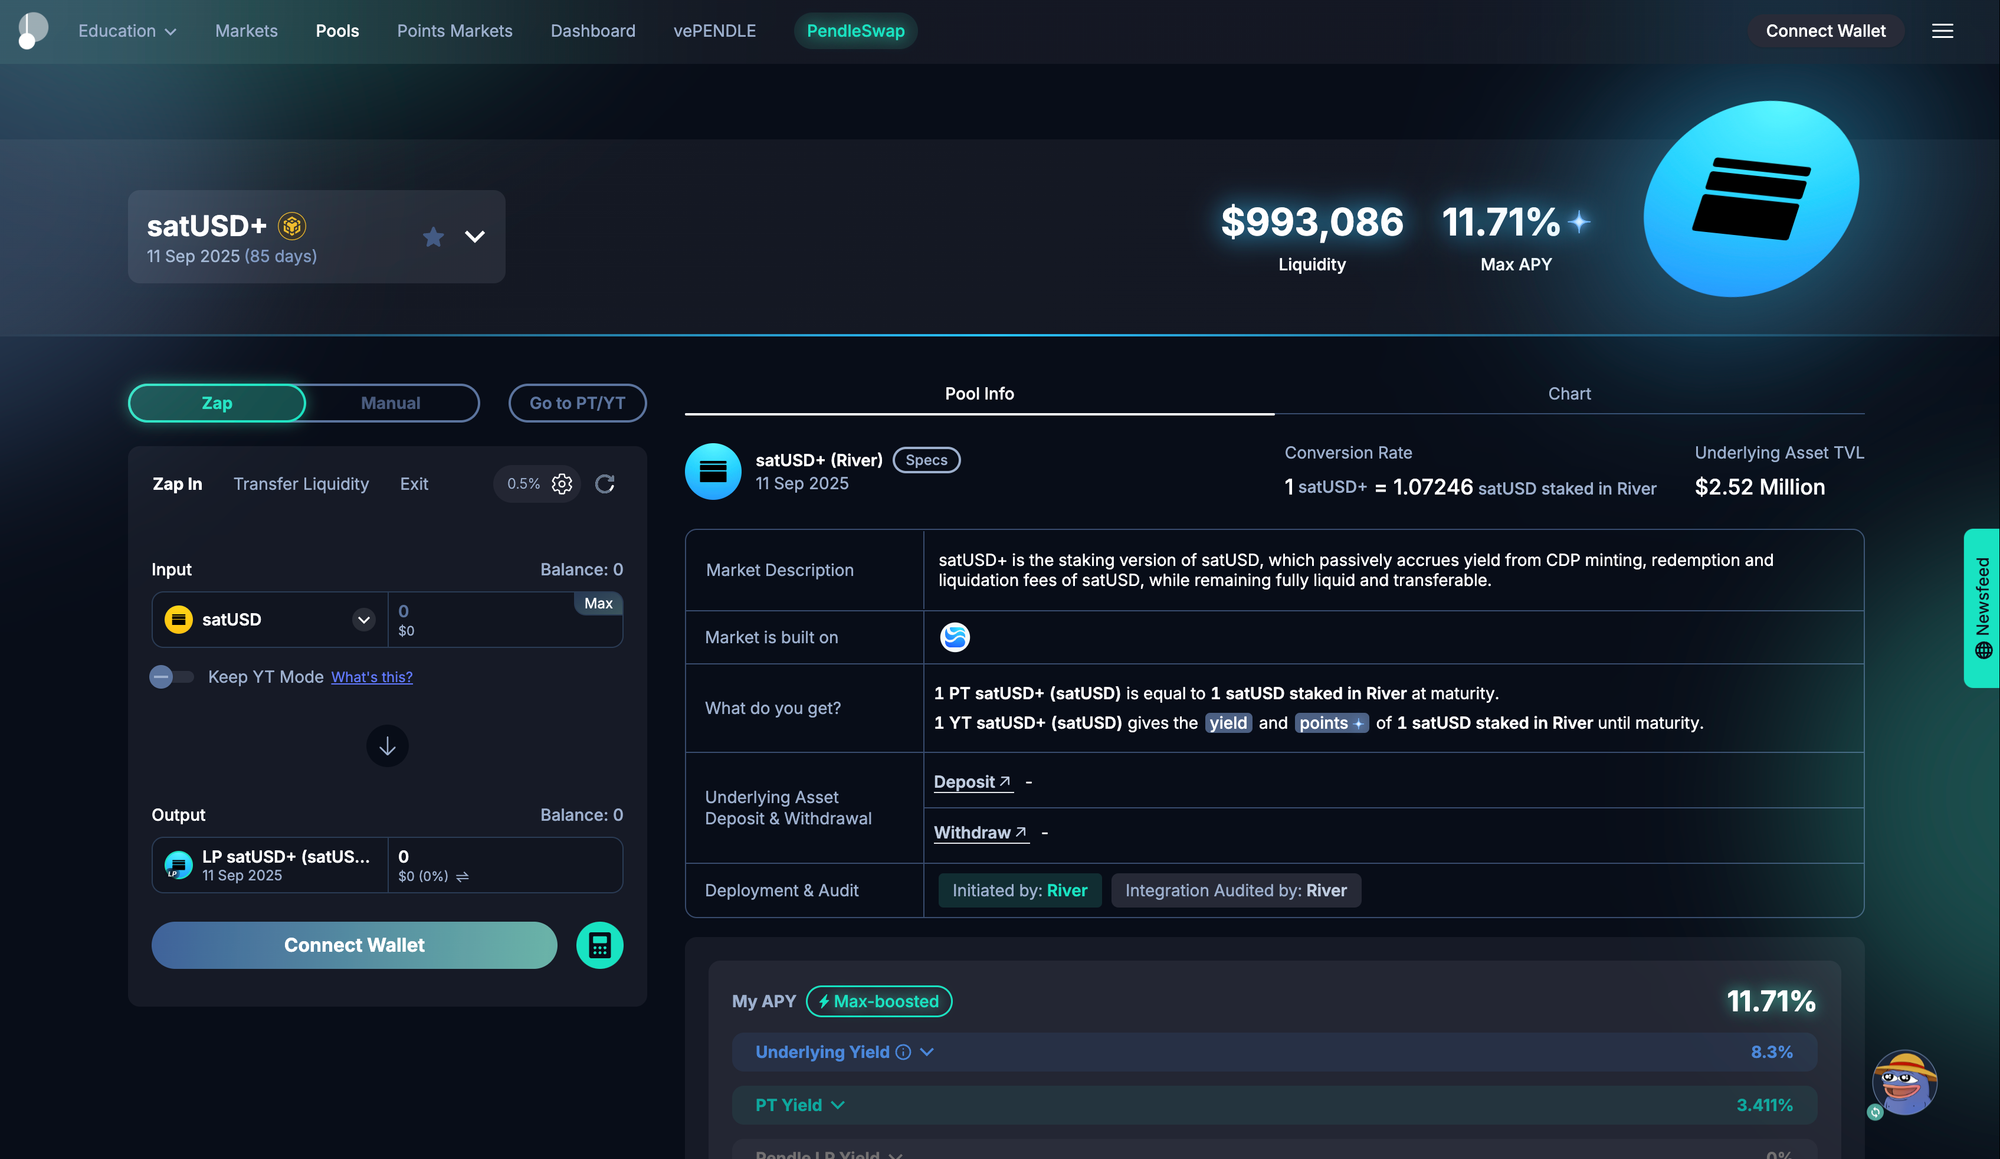The height and width of the screenshot is (1159, 2000).
Task: Click the 11.71% Max APY value
Action: tap(1500, 222)
